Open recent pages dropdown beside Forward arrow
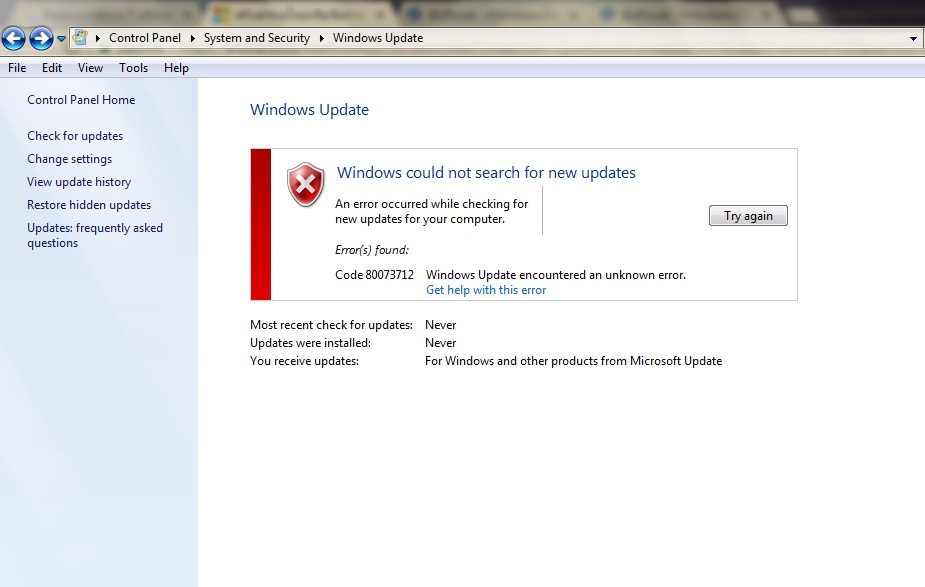The height and width of the screenshot is (587, 925). (61, 39)
